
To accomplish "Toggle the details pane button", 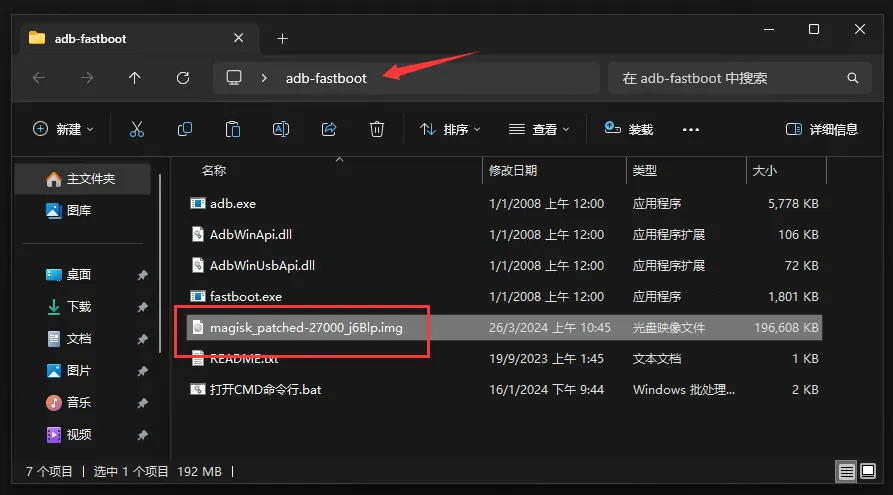I will [x=822, y=129].
